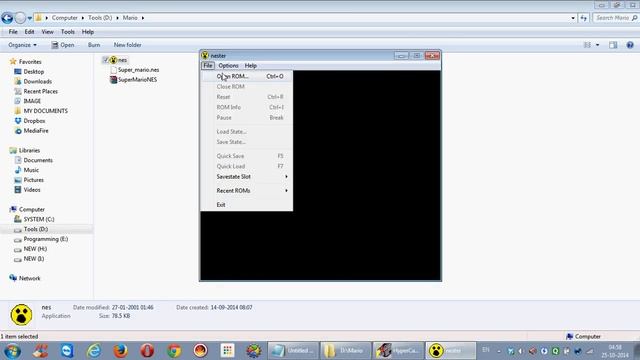Viewport: 640px width, 360px height.
Task: Open recent locations dropdown arrow
Action: pyautogui.click(x=30, y=18)
